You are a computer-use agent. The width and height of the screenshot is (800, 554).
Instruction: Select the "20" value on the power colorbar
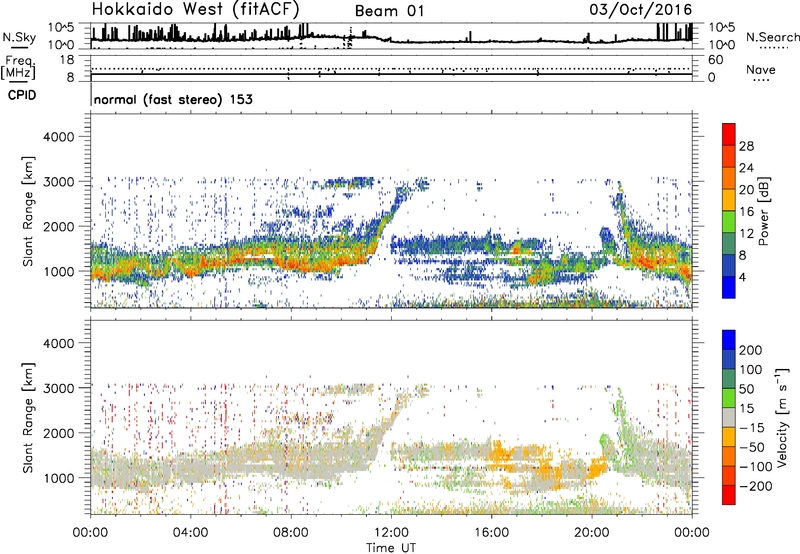pos(746,190)
